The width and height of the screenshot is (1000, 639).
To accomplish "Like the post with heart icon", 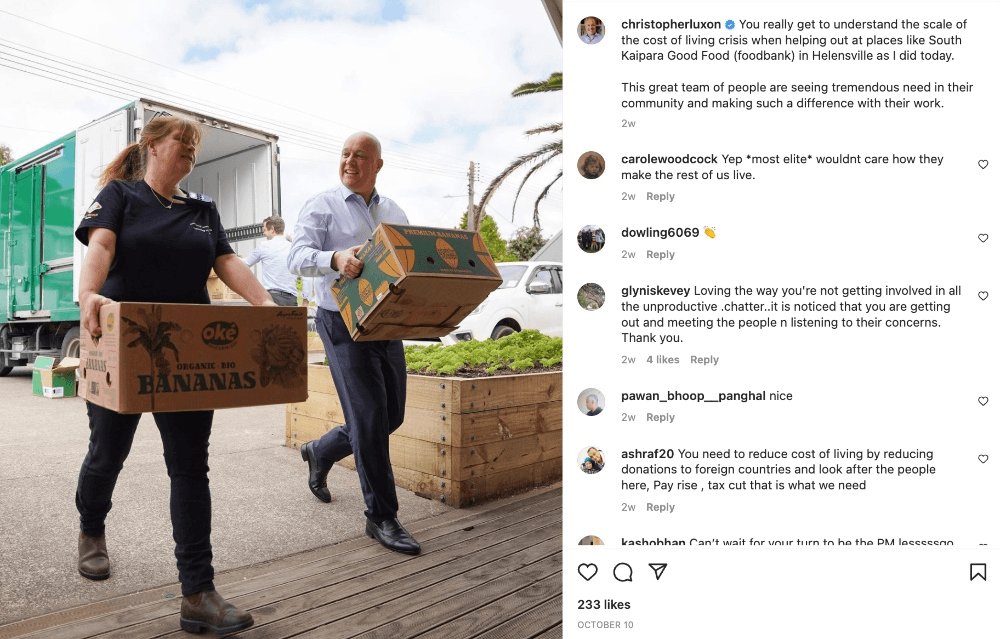I will [x=587, y=571].
